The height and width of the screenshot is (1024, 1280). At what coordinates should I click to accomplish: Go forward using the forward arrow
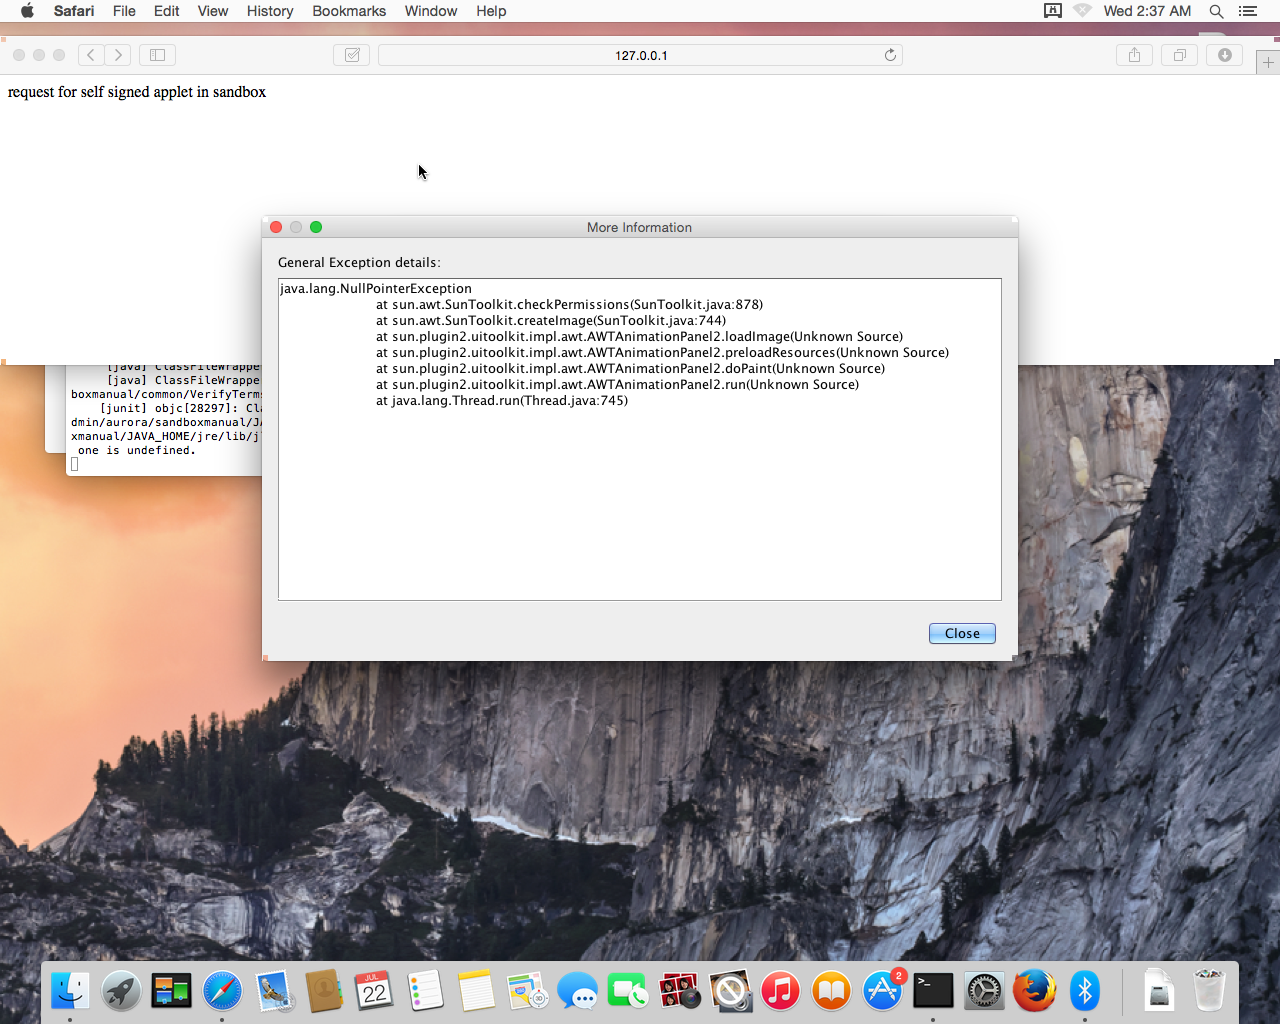coord(119,55)
